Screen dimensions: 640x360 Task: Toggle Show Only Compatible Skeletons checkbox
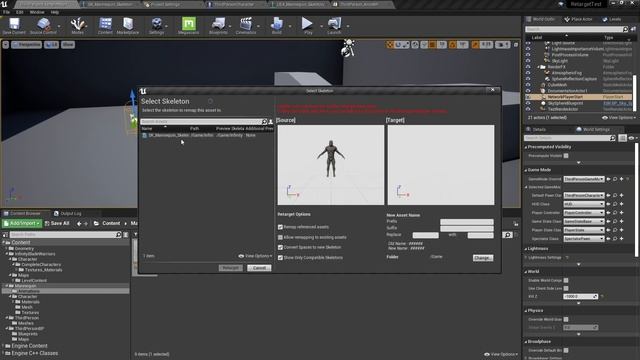coord(280,258)
